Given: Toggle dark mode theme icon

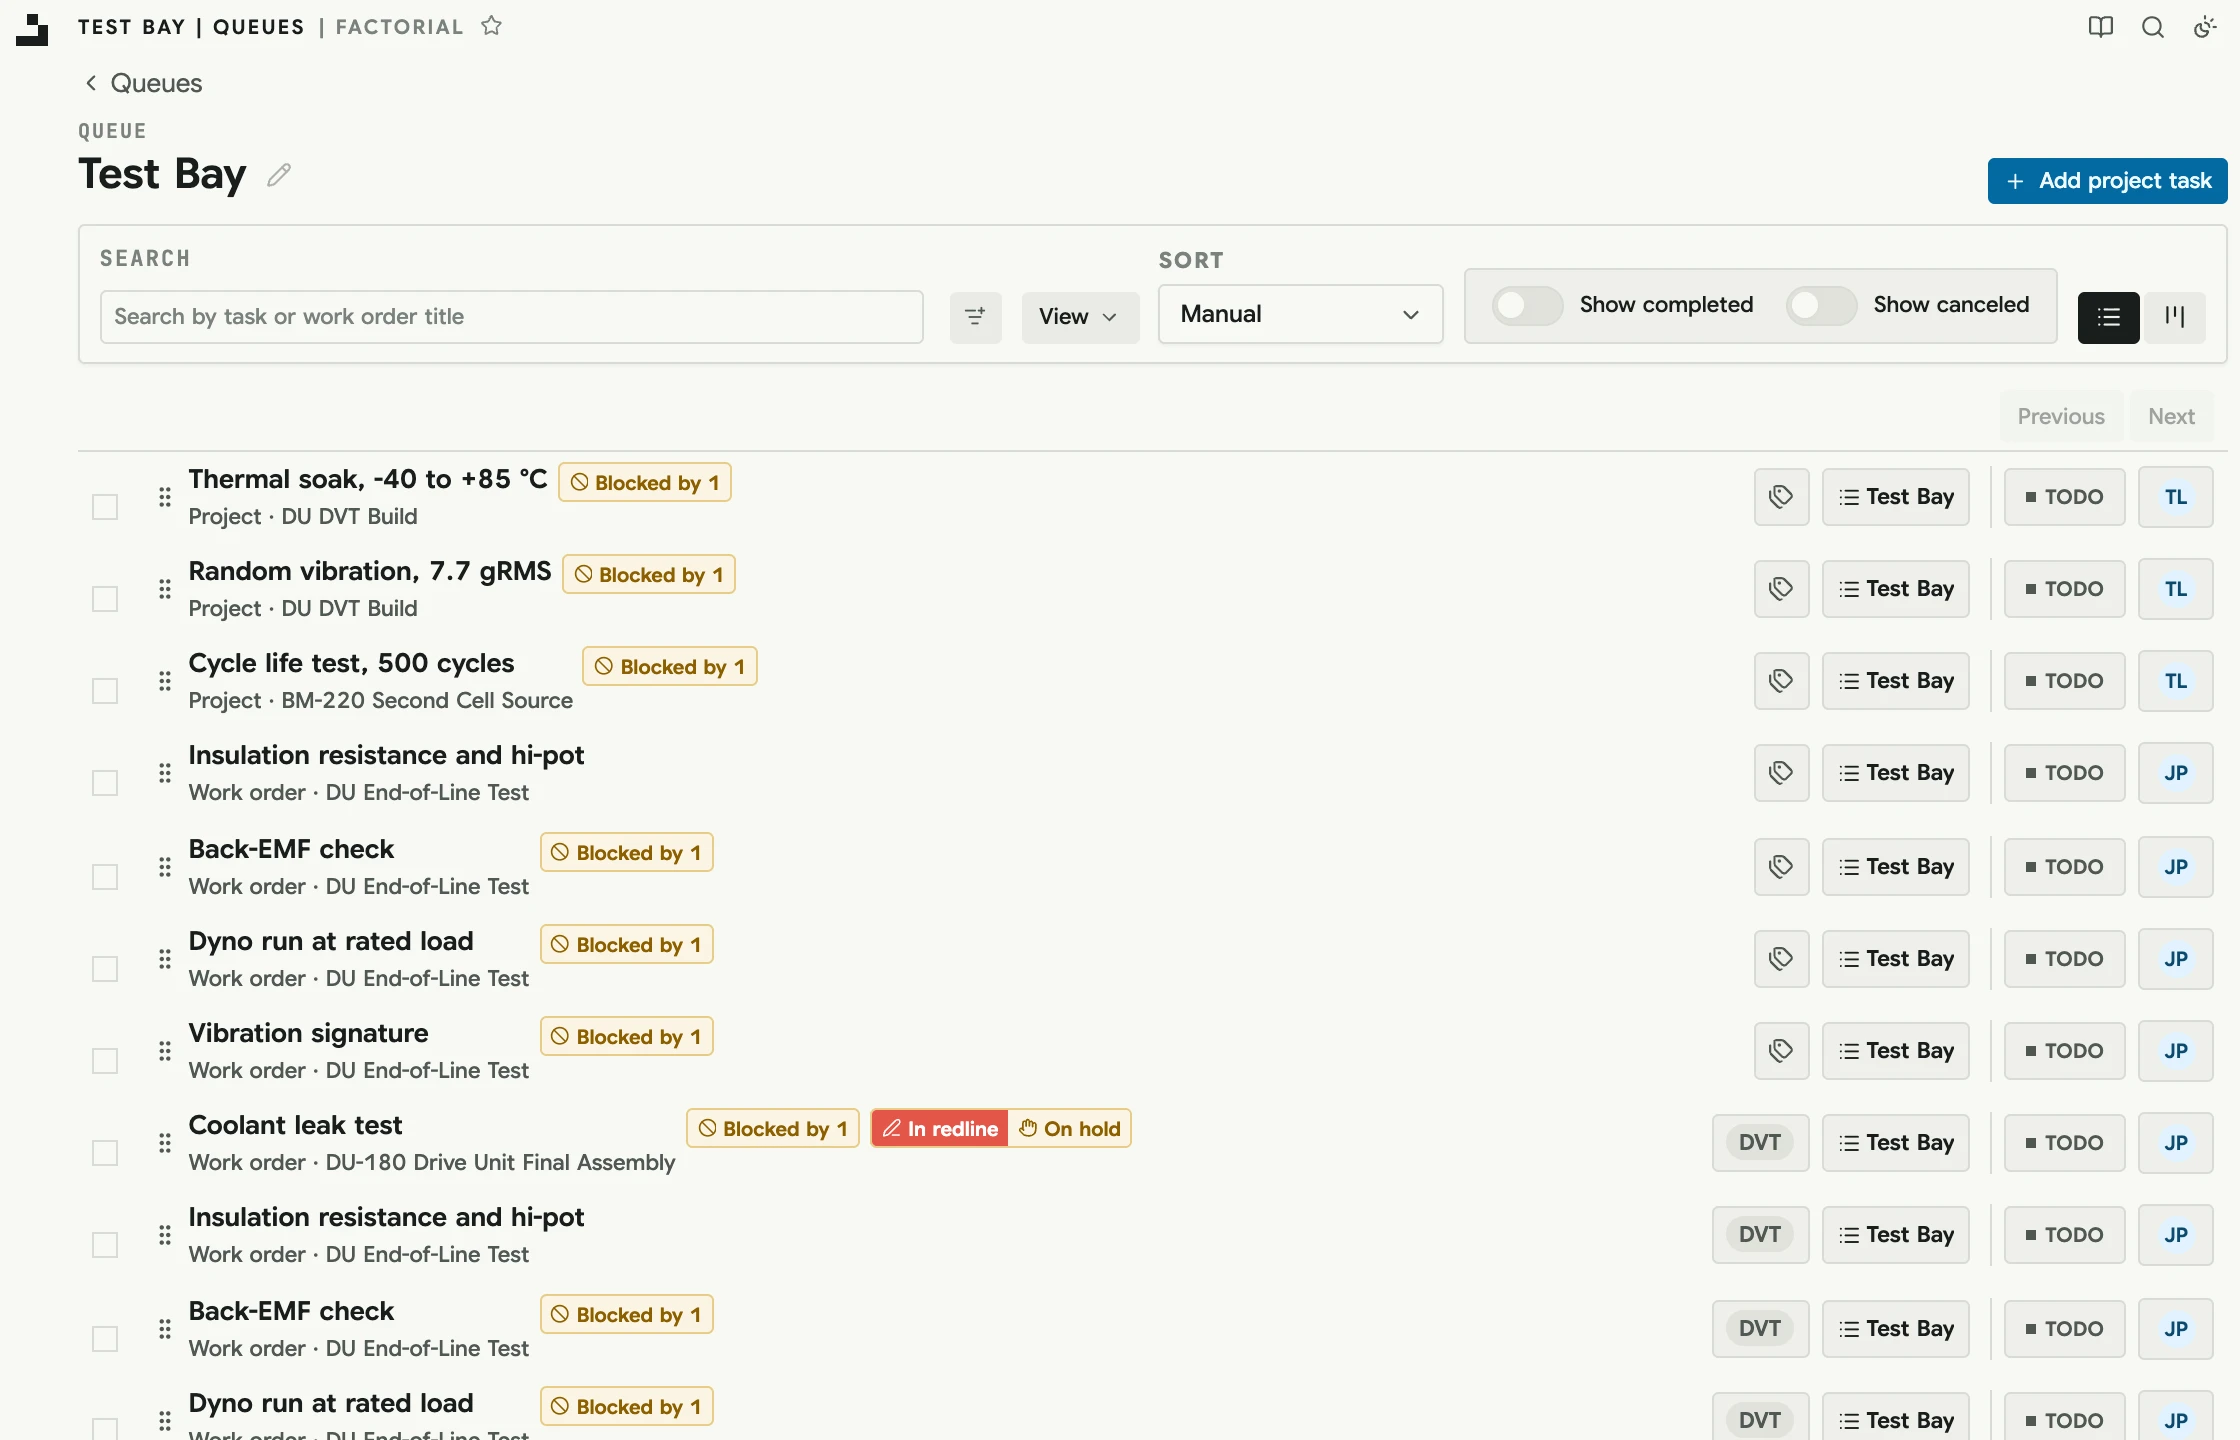Looking at the screenshot, I should (x=2205, y=27).
